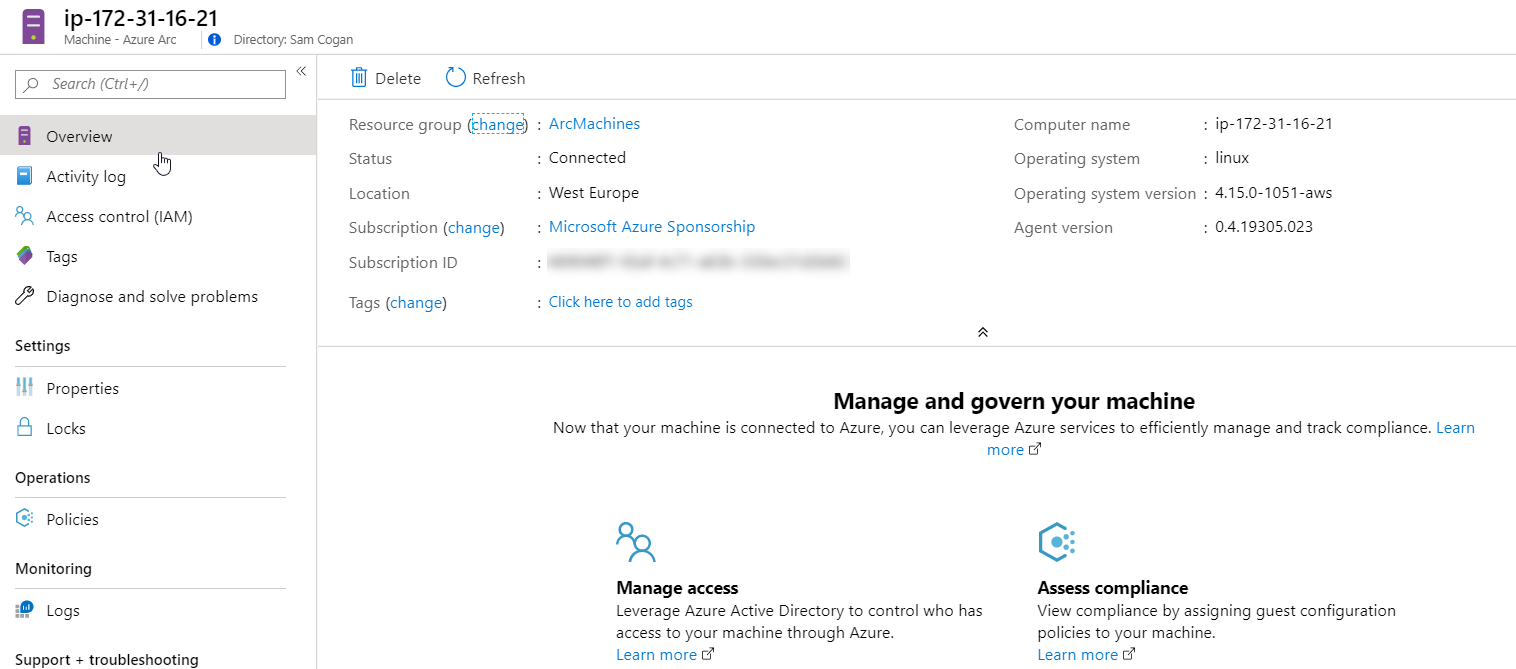Open the ArcMachines resource group link
Image resolution: width=1516 pixels, height=669 pixels.
pyautogui.click(x=594, y=124)
